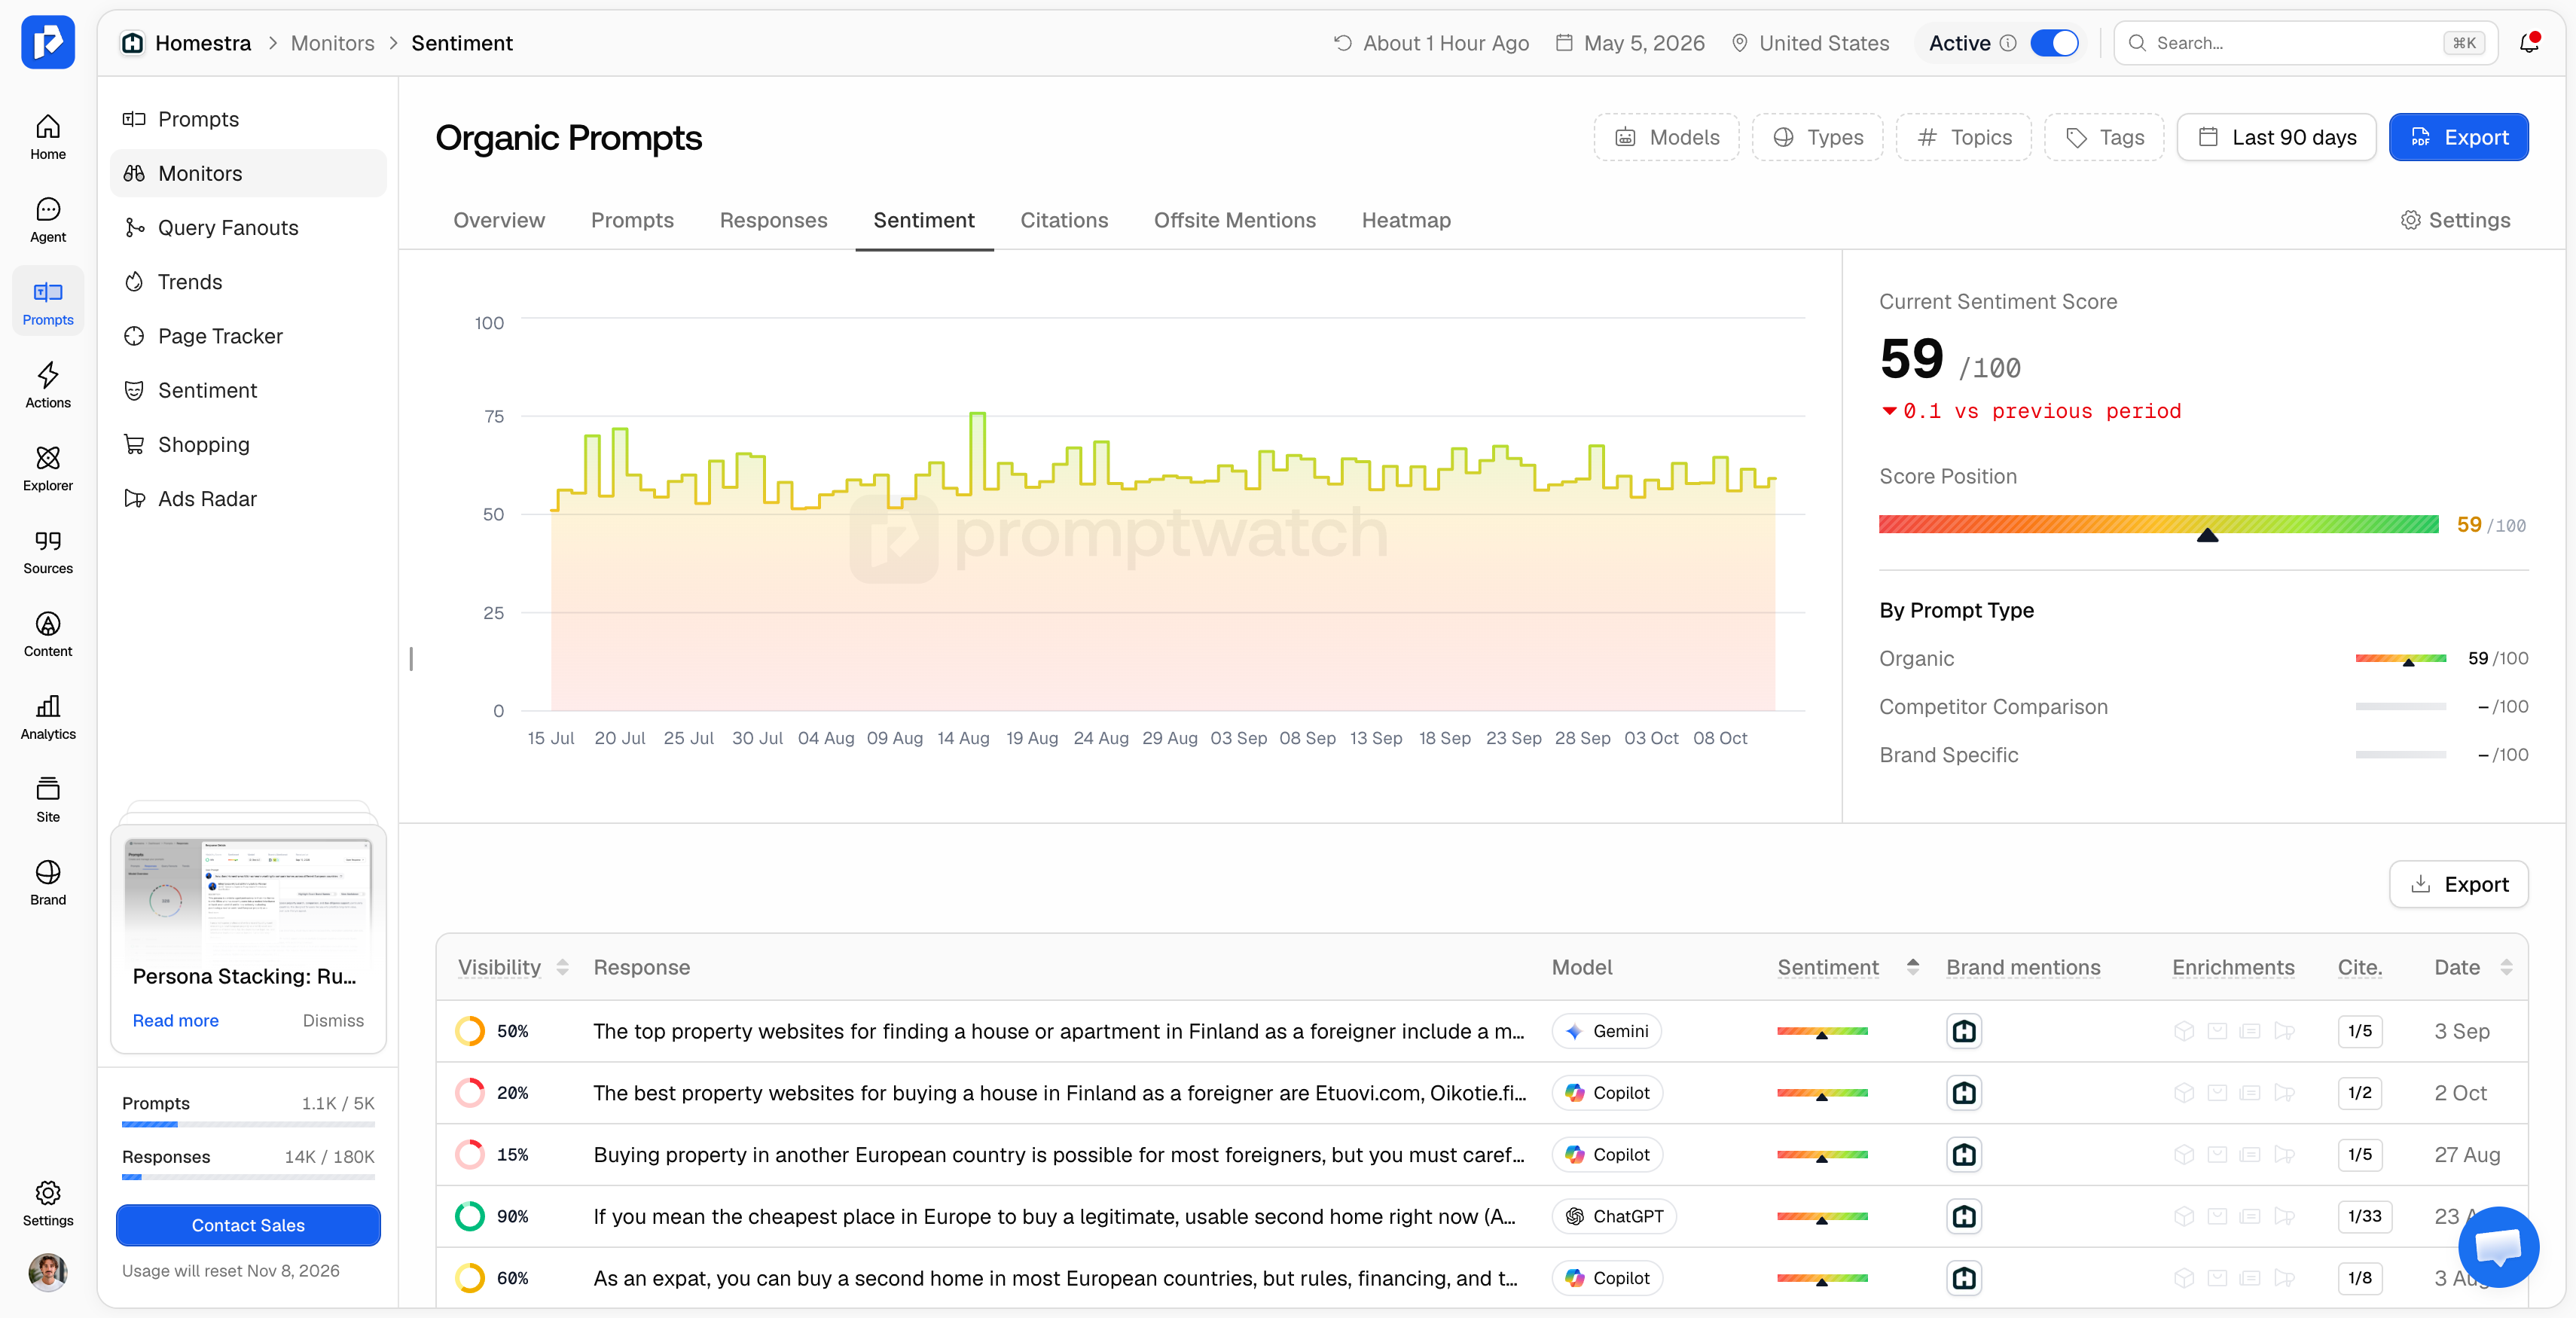The image size is (2576, 1318).
Task: Click the table Export download button
Action: tap(2458, 884)
